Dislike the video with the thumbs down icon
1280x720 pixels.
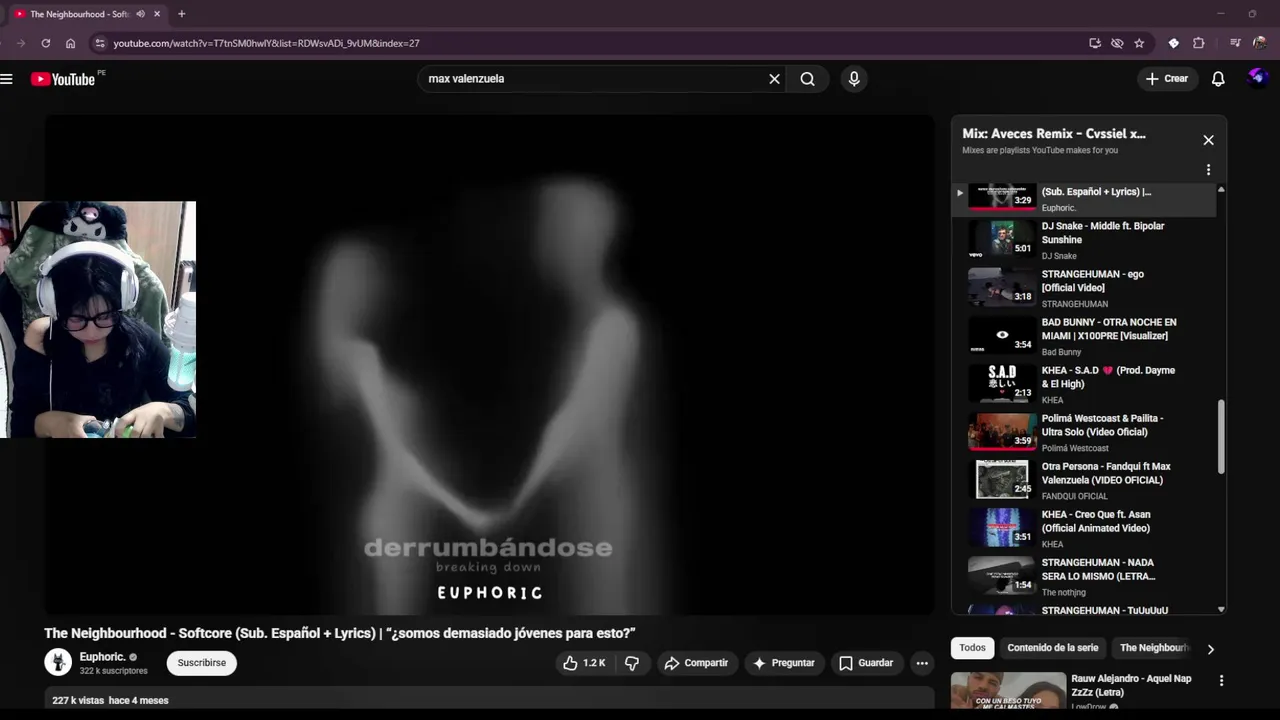click(632, 663)
